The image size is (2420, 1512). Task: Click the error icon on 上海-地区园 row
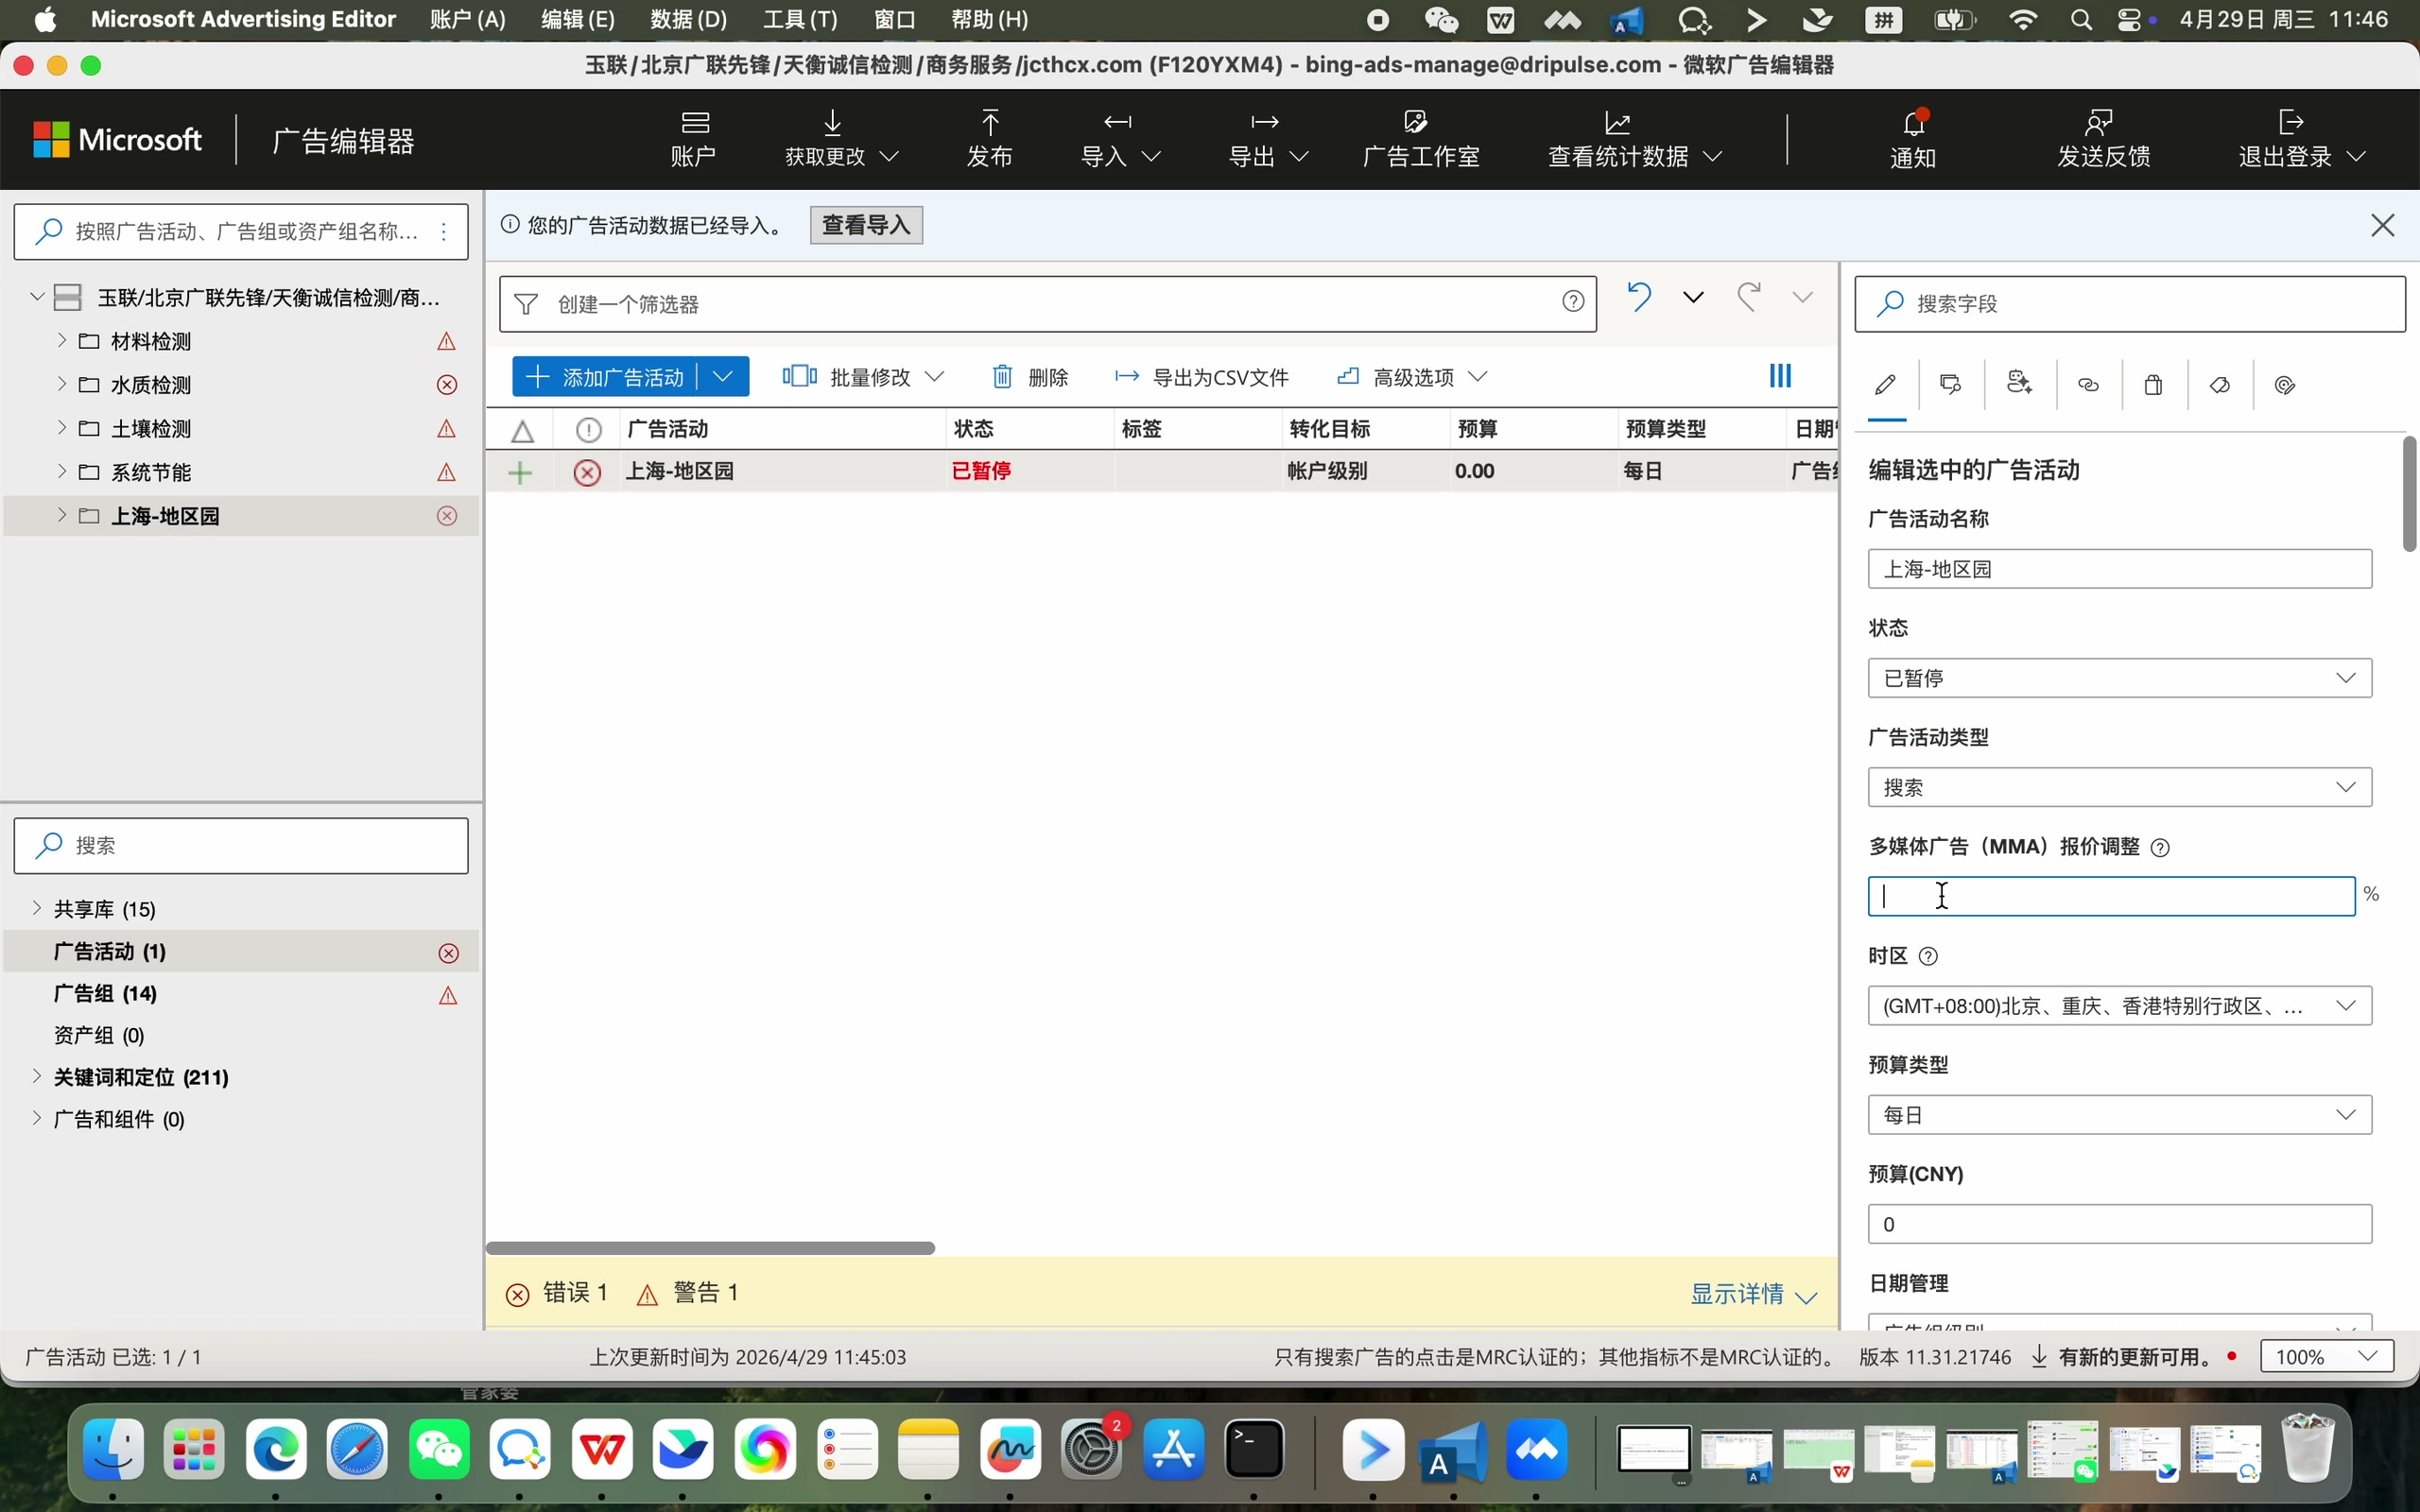[587, 473]
